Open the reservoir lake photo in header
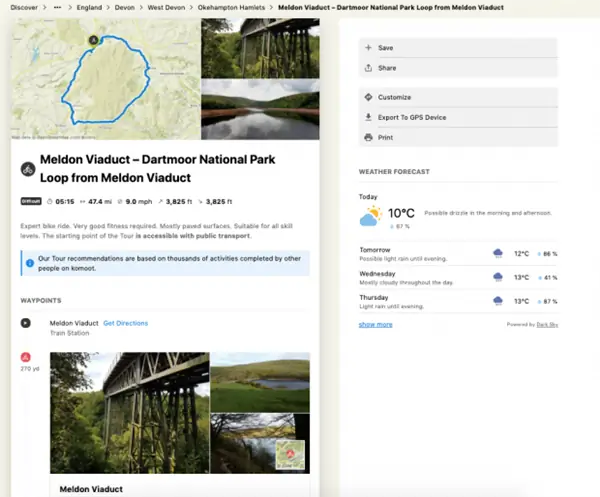The width and height of the screenshot is (600, 497). point(260,109)
